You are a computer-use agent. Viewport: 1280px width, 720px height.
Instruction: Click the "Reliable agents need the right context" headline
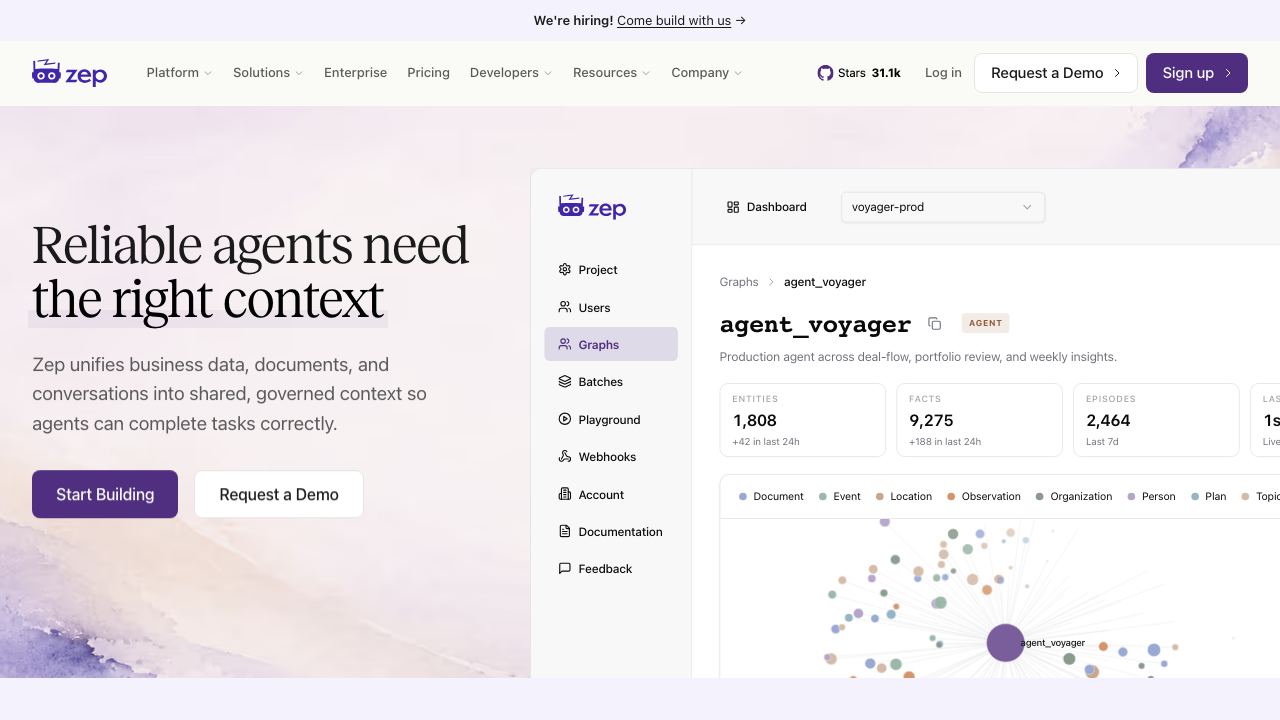pyautogui.click(x=250, y=272)
